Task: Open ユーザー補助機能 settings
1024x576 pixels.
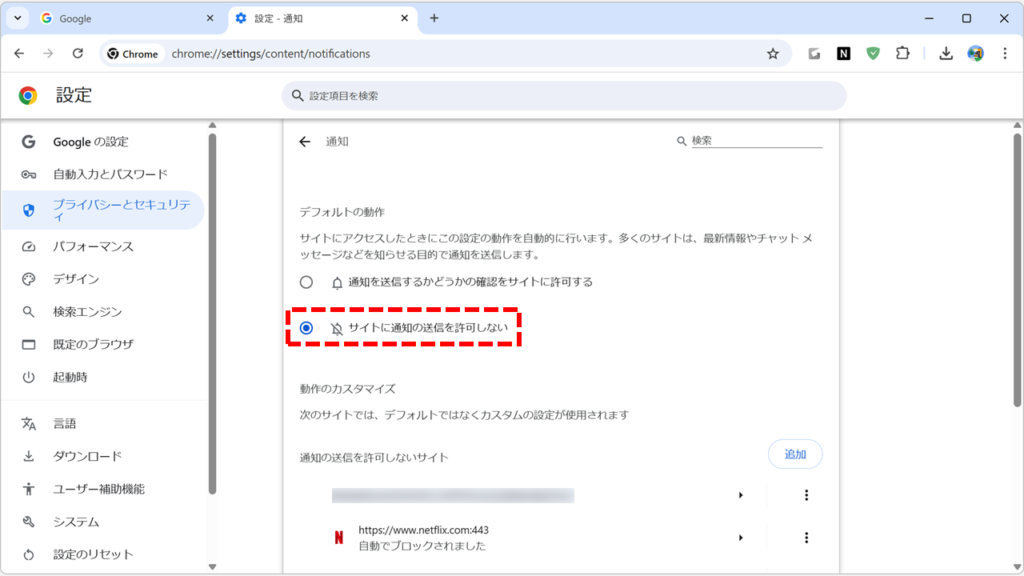Action: point(103,488)
